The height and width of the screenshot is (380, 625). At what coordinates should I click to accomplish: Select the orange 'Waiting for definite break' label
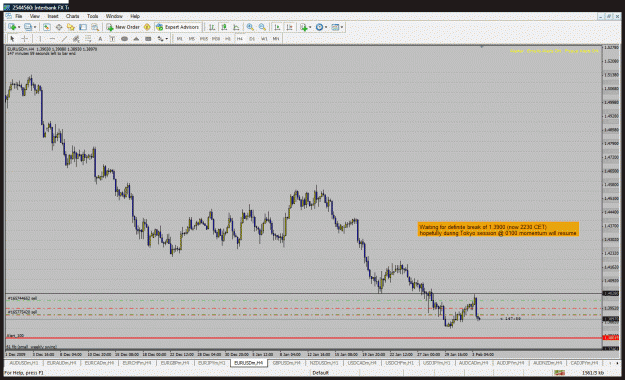point(498,230)
